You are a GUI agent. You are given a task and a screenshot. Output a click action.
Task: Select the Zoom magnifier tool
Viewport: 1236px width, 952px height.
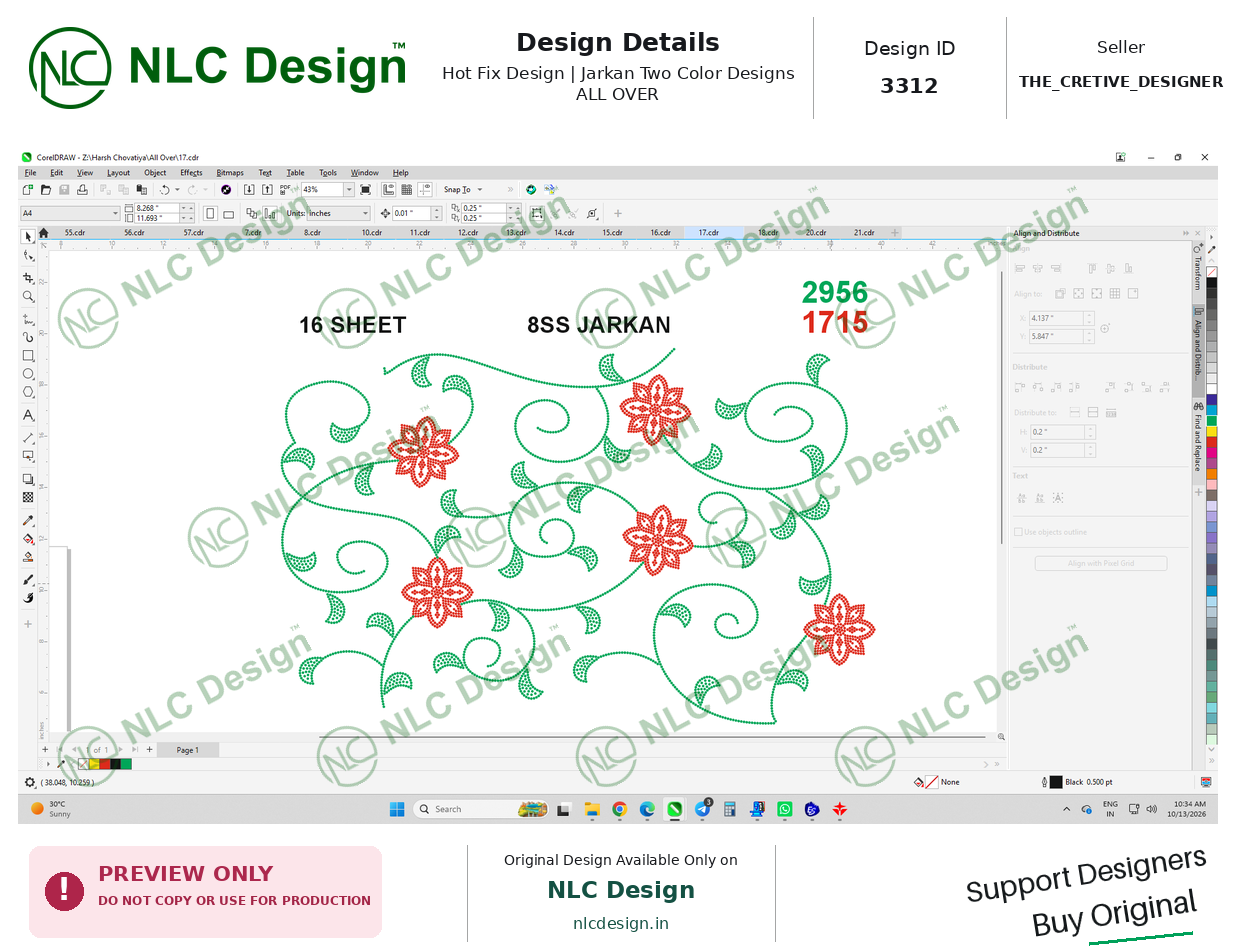coord(28,296)
